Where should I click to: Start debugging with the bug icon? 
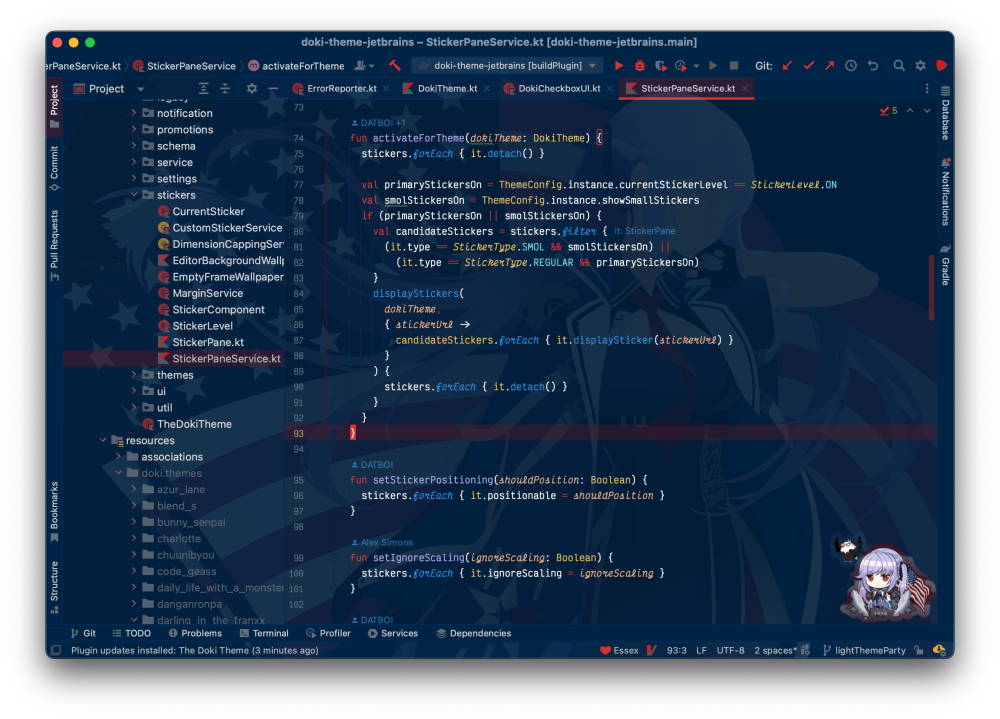(x=640, y=65)
